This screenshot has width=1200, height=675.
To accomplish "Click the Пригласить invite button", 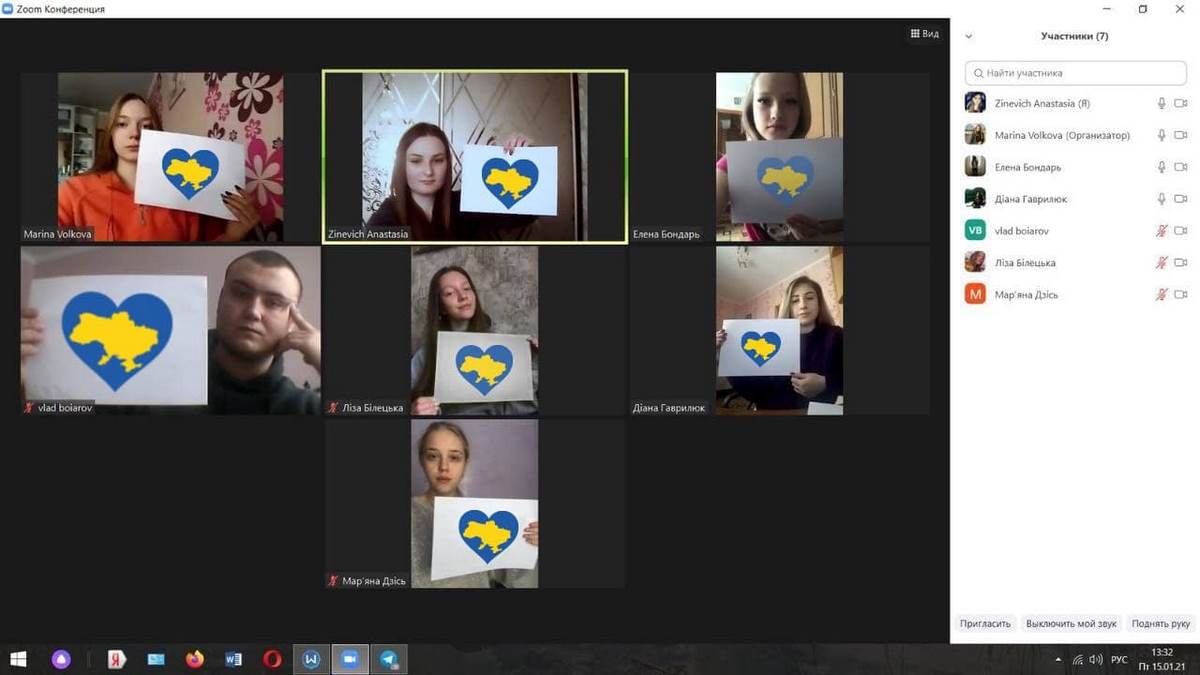I will 986,623.
